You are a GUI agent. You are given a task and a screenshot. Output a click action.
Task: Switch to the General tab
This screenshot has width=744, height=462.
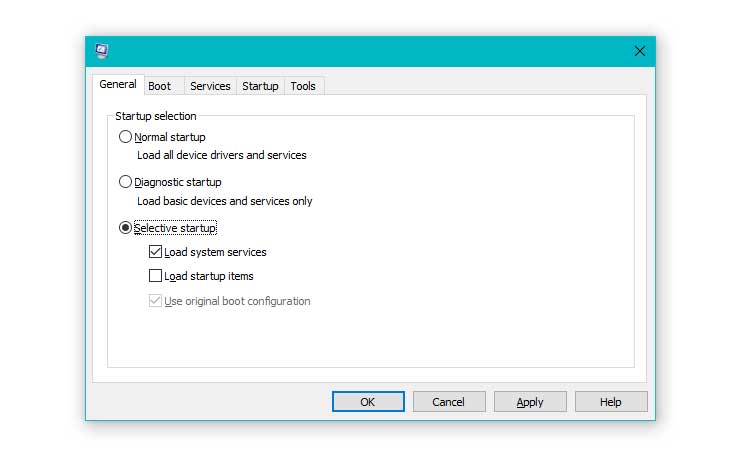pos(118,84)
